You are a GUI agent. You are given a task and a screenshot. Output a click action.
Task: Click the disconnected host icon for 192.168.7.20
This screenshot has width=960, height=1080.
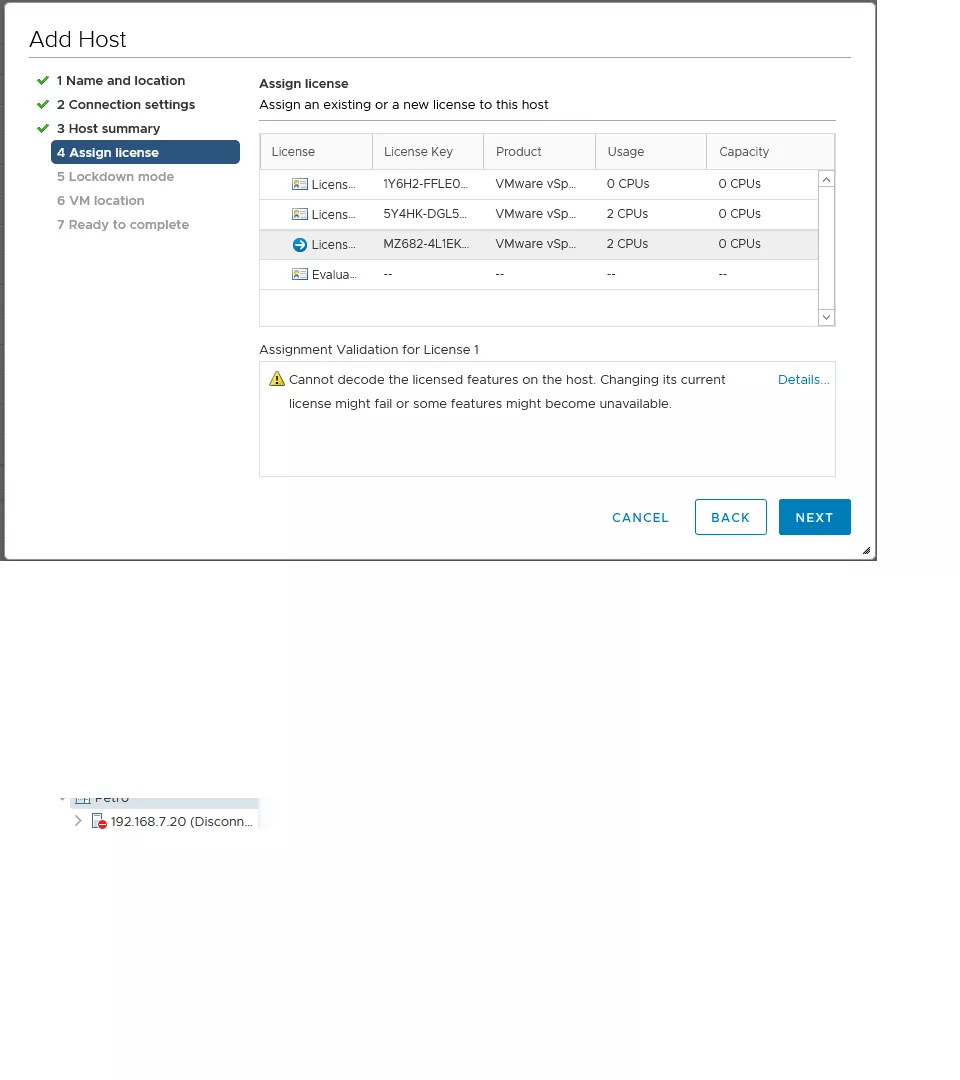[99, 821]
